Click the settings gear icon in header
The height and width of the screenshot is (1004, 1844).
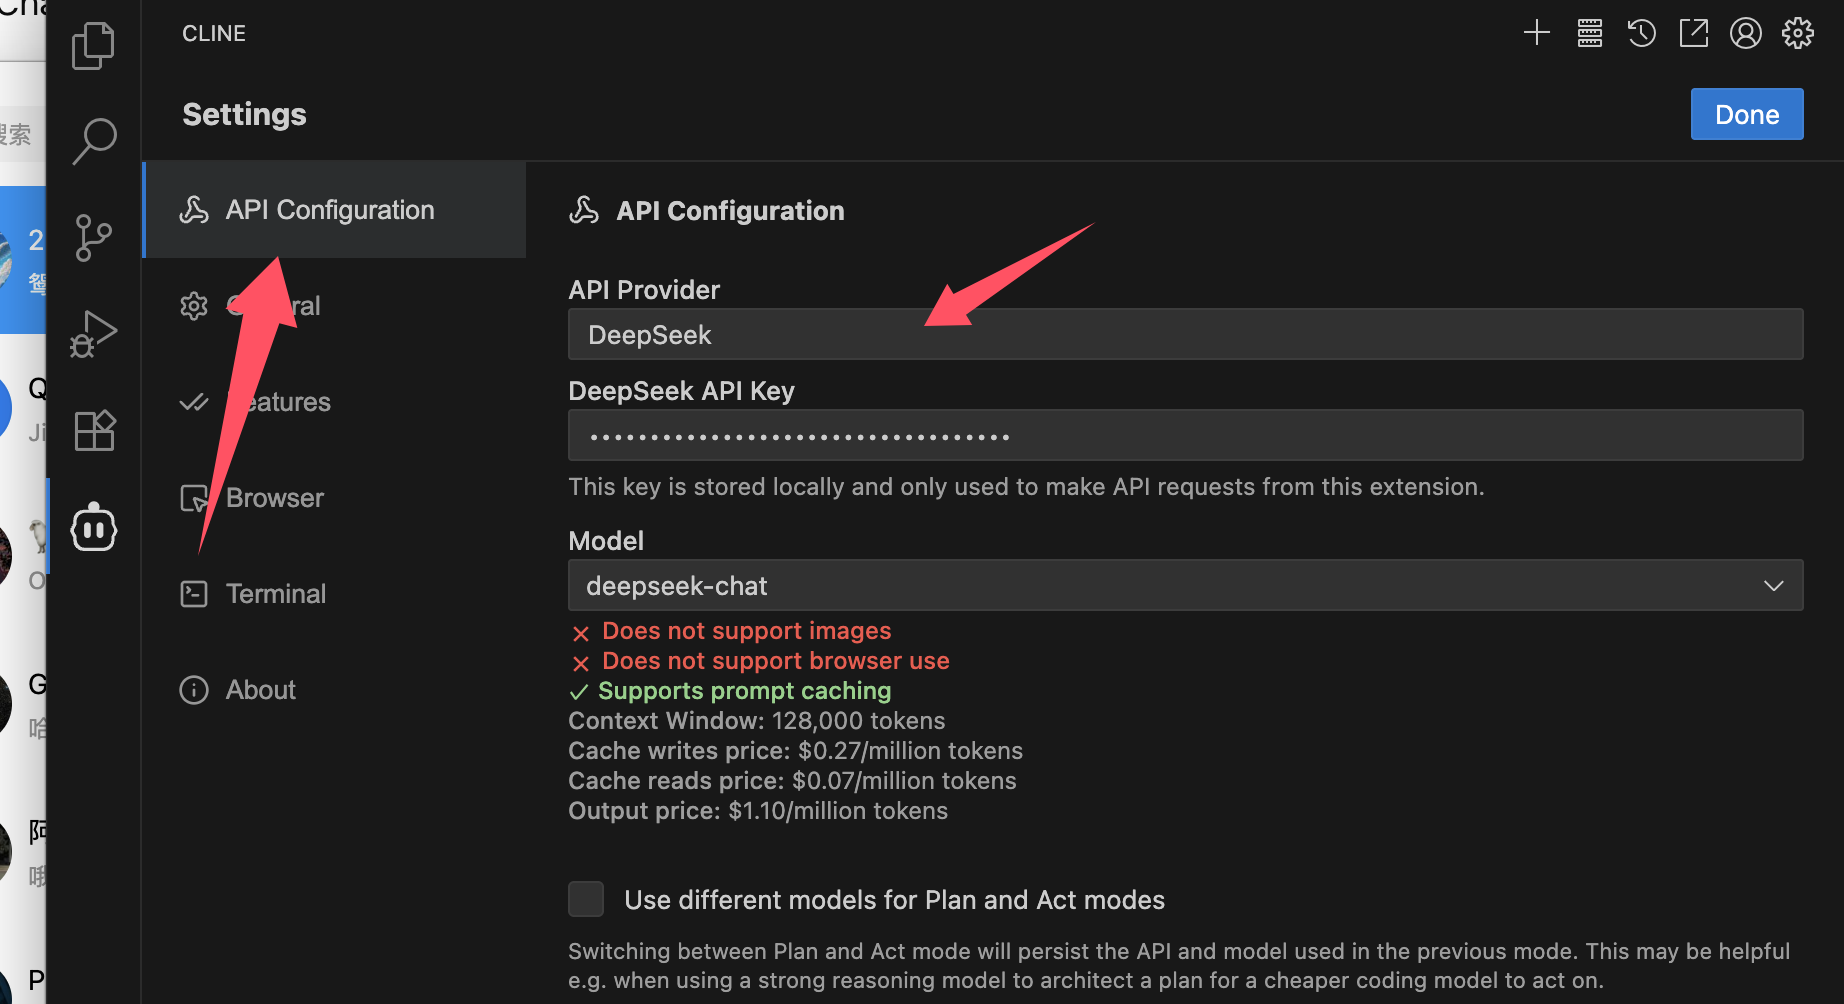(1798, 33)
